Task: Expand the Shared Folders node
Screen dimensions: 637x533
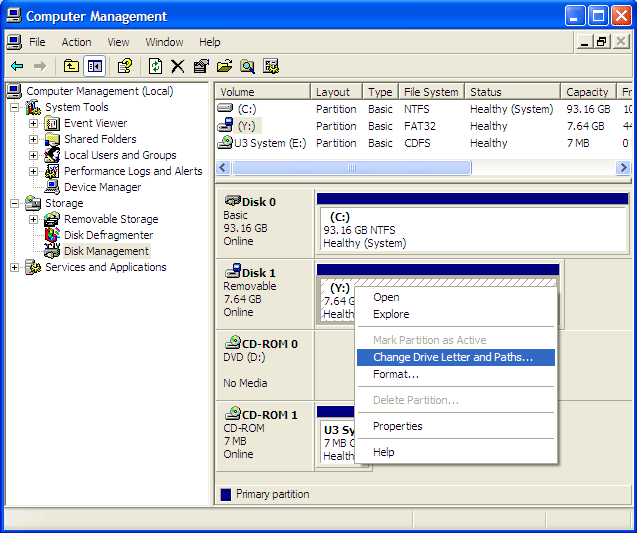Action: [33, 139]
